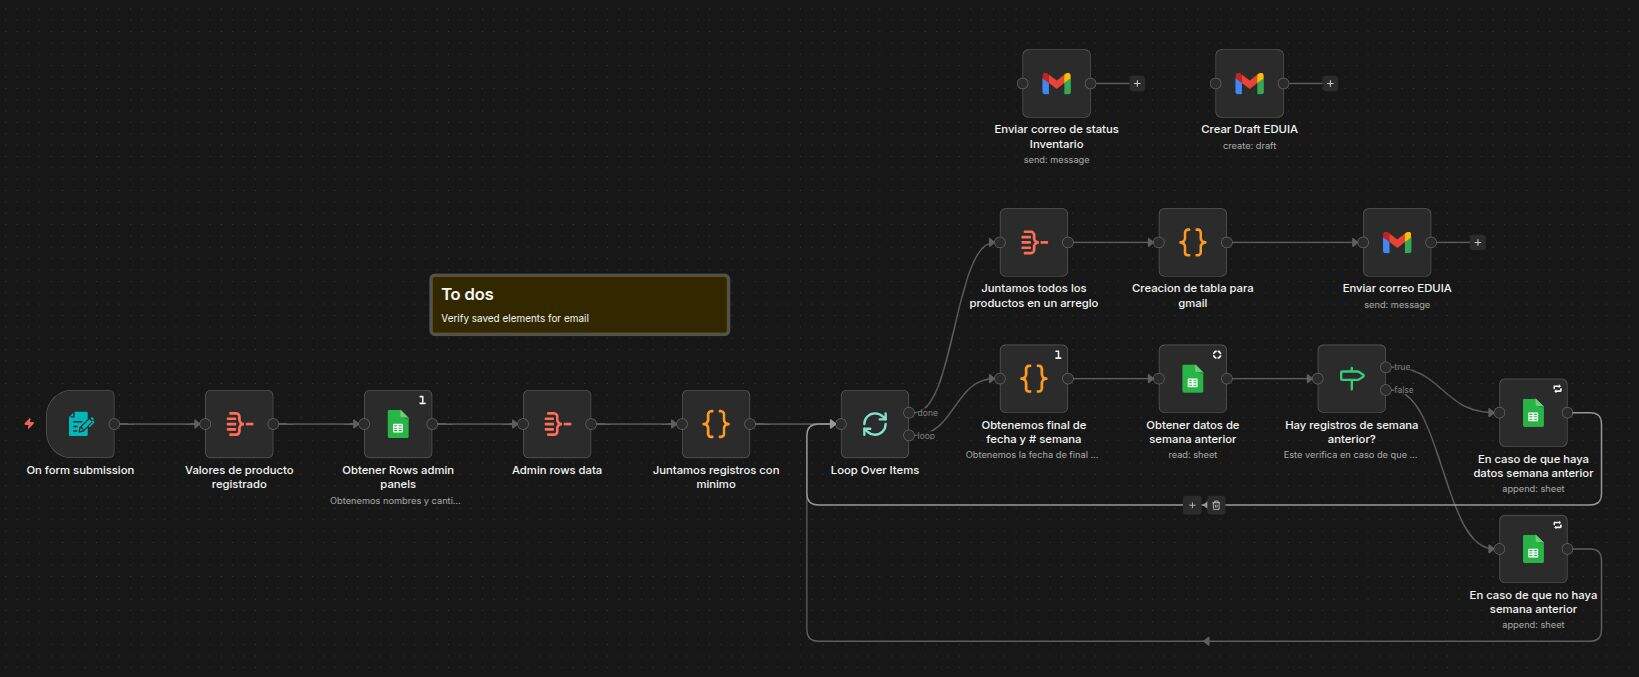
Task: Click the plus button on loop-back connection
Action: (x=1192, y=505)
